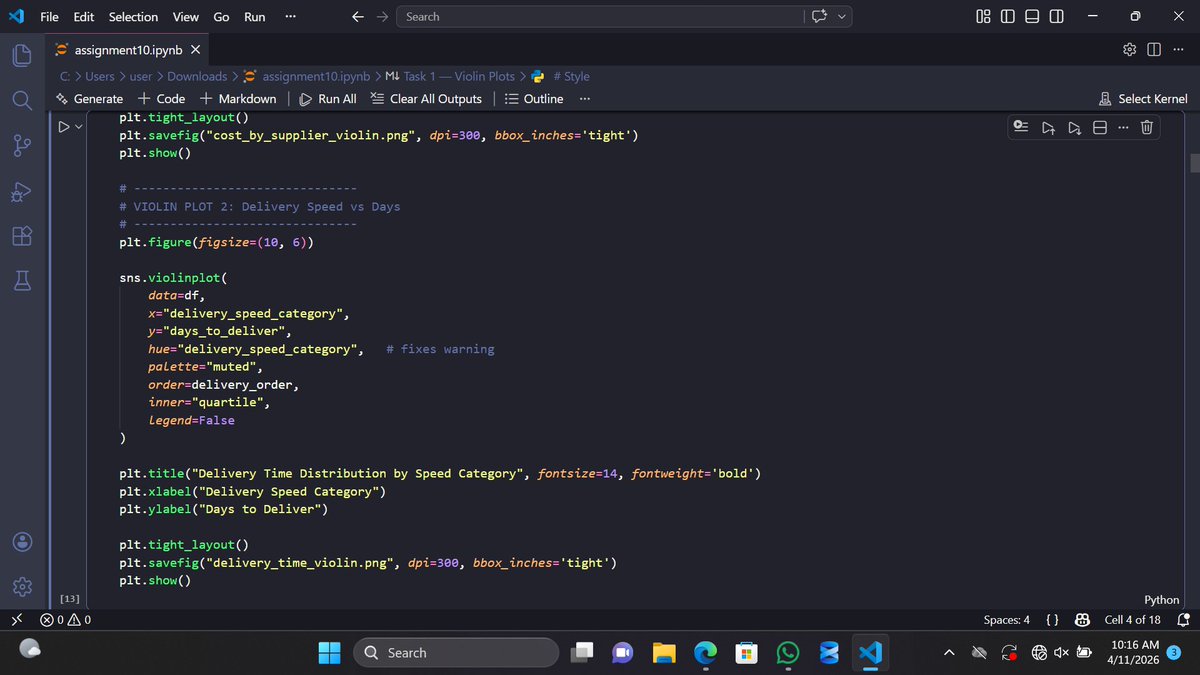Open the Run menu
The height and width of the screenshot is (675, 1200).
click(254, 16)
